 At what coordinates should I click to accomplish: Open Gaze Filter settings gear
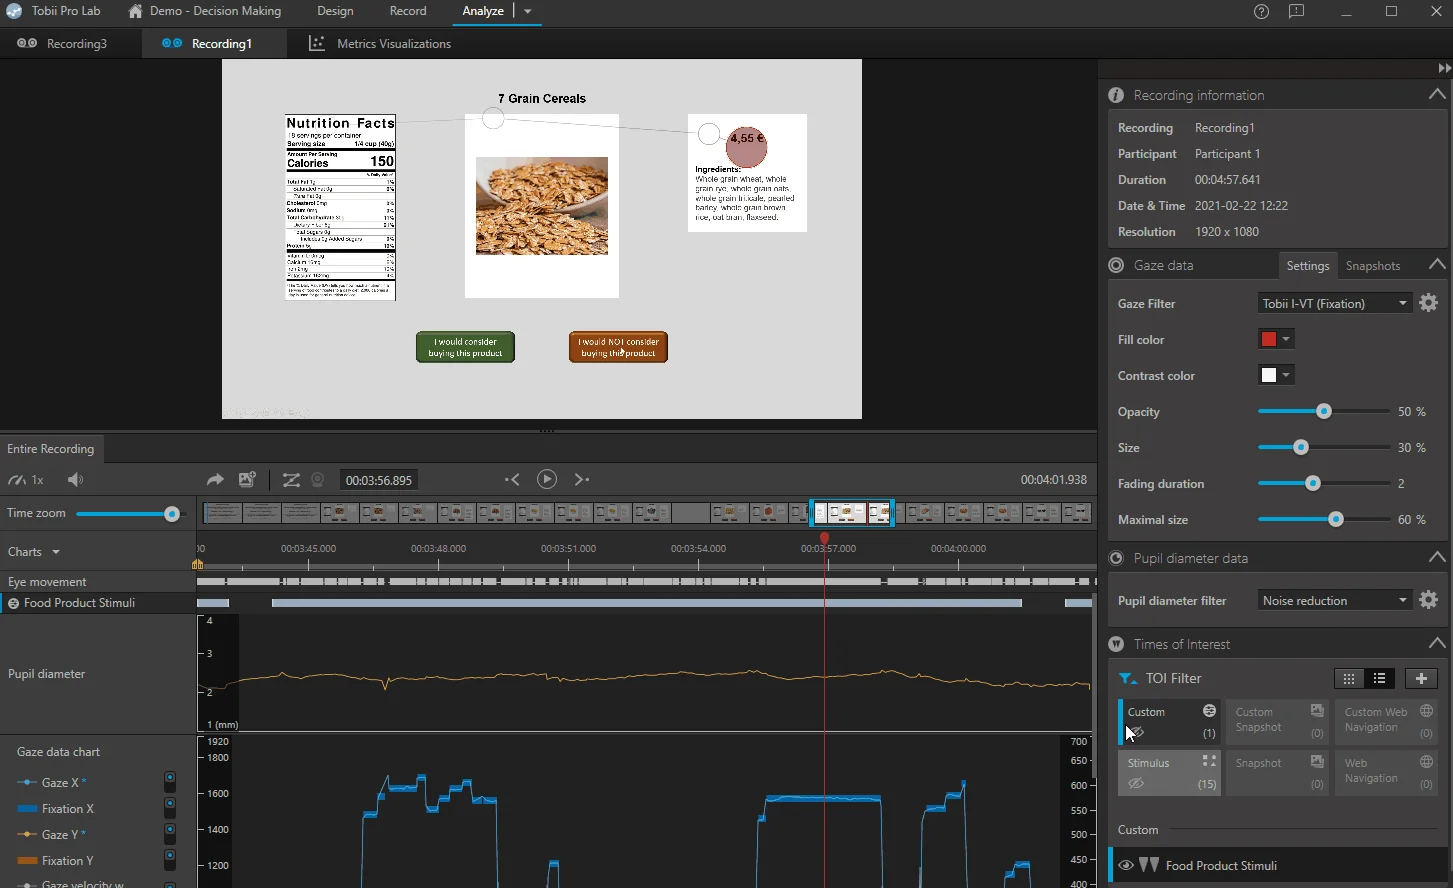point(1429,303)
